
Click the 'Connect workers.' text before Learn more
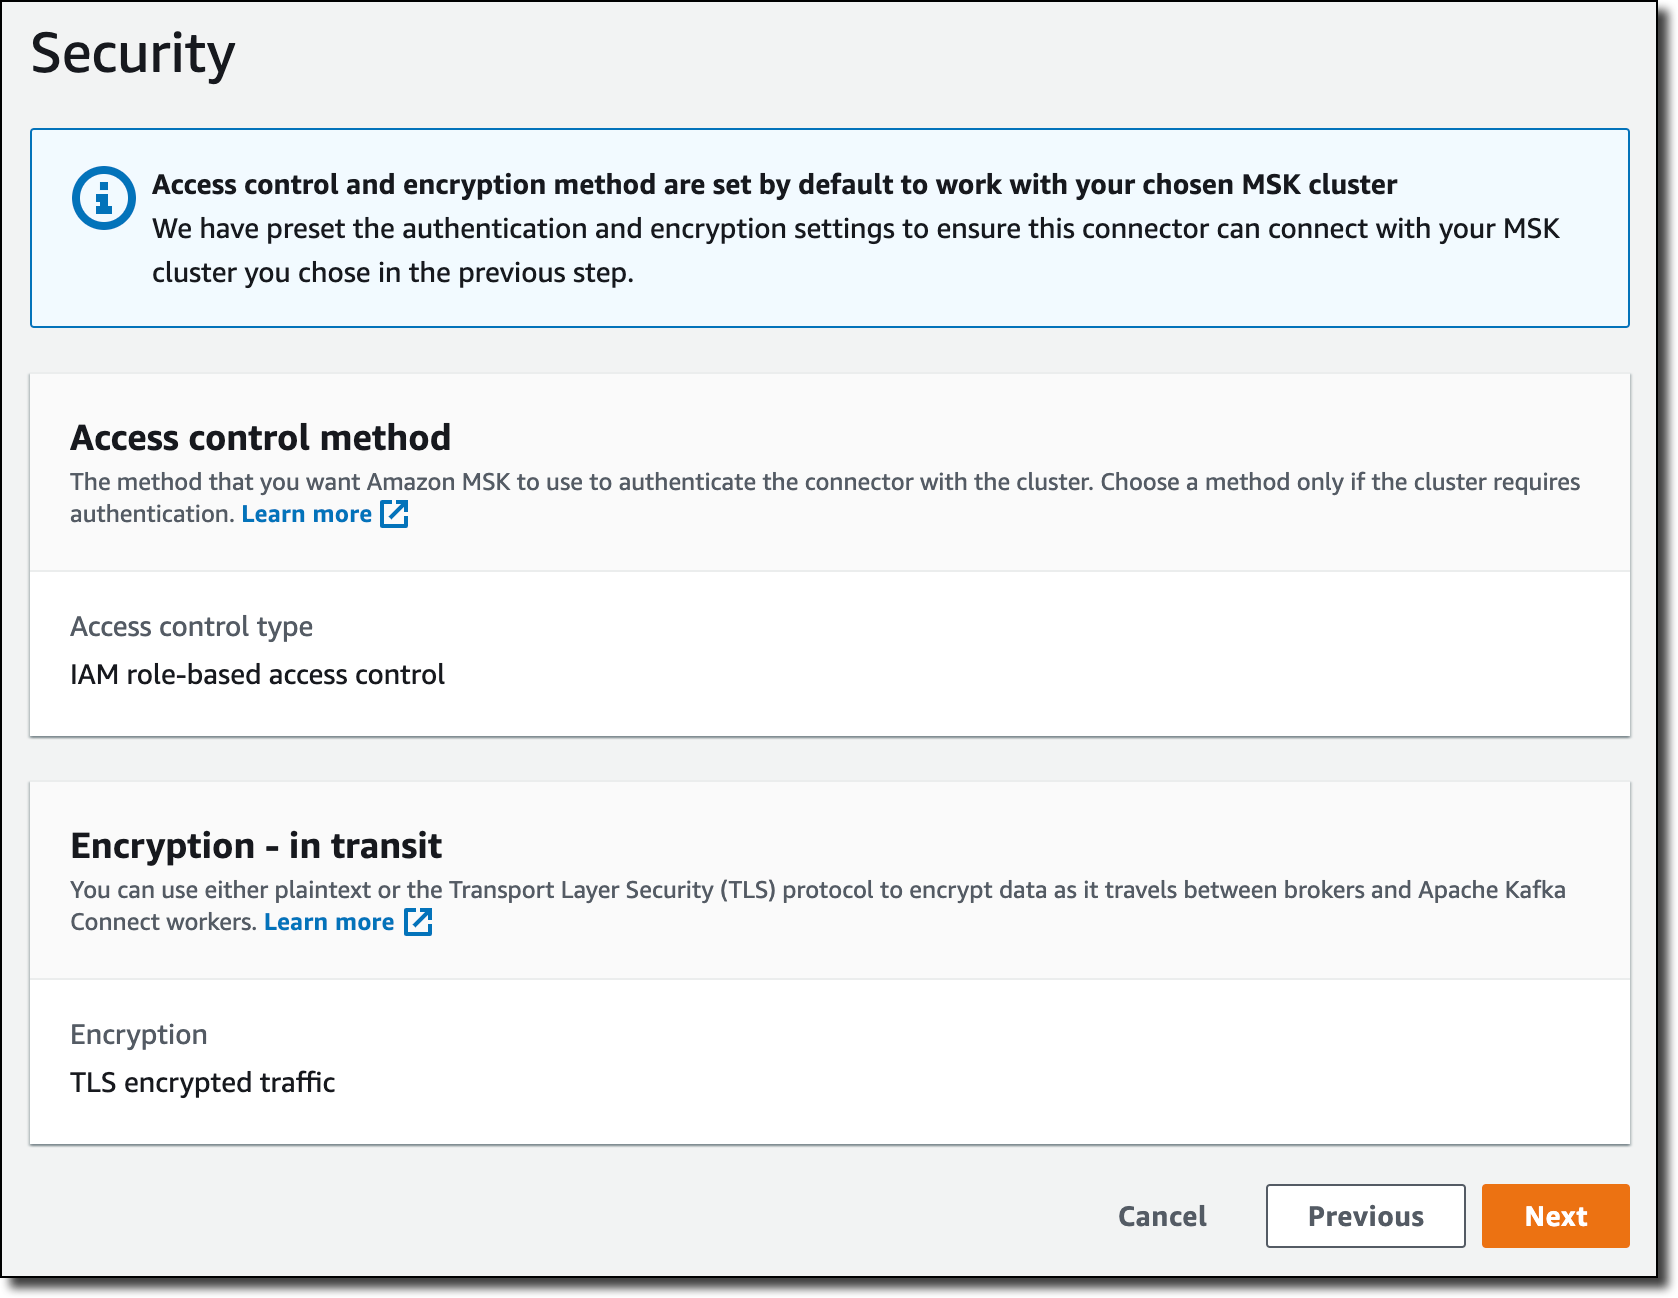(163, 922)
